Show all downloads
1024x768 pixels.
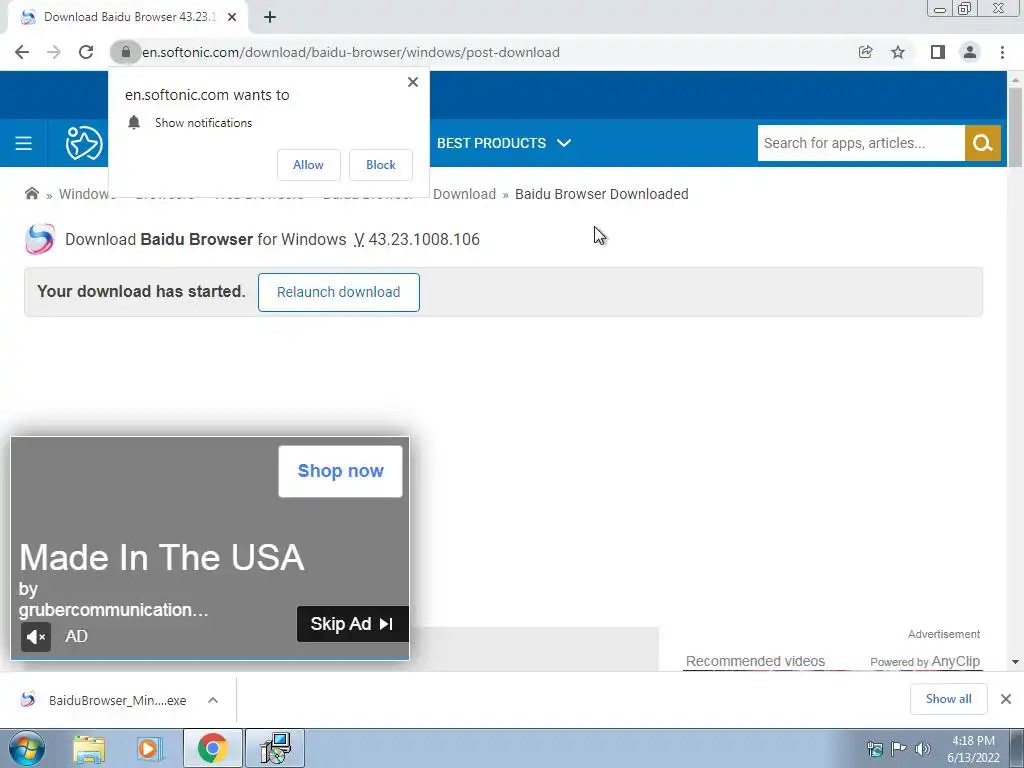coord(948,699)
